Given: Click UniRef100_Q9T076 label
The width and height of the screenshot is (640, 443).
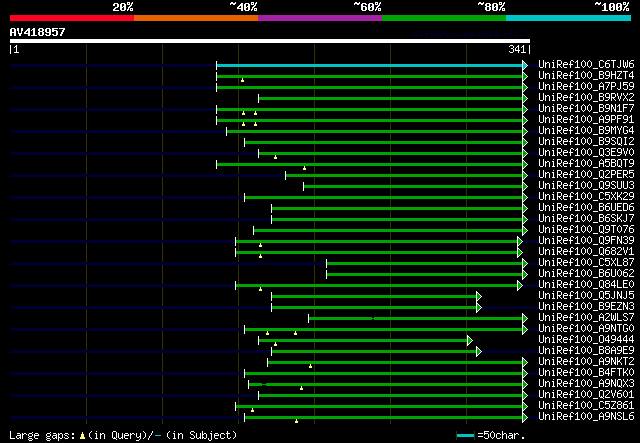Looking at the screenshot, I should pos(586,230).
